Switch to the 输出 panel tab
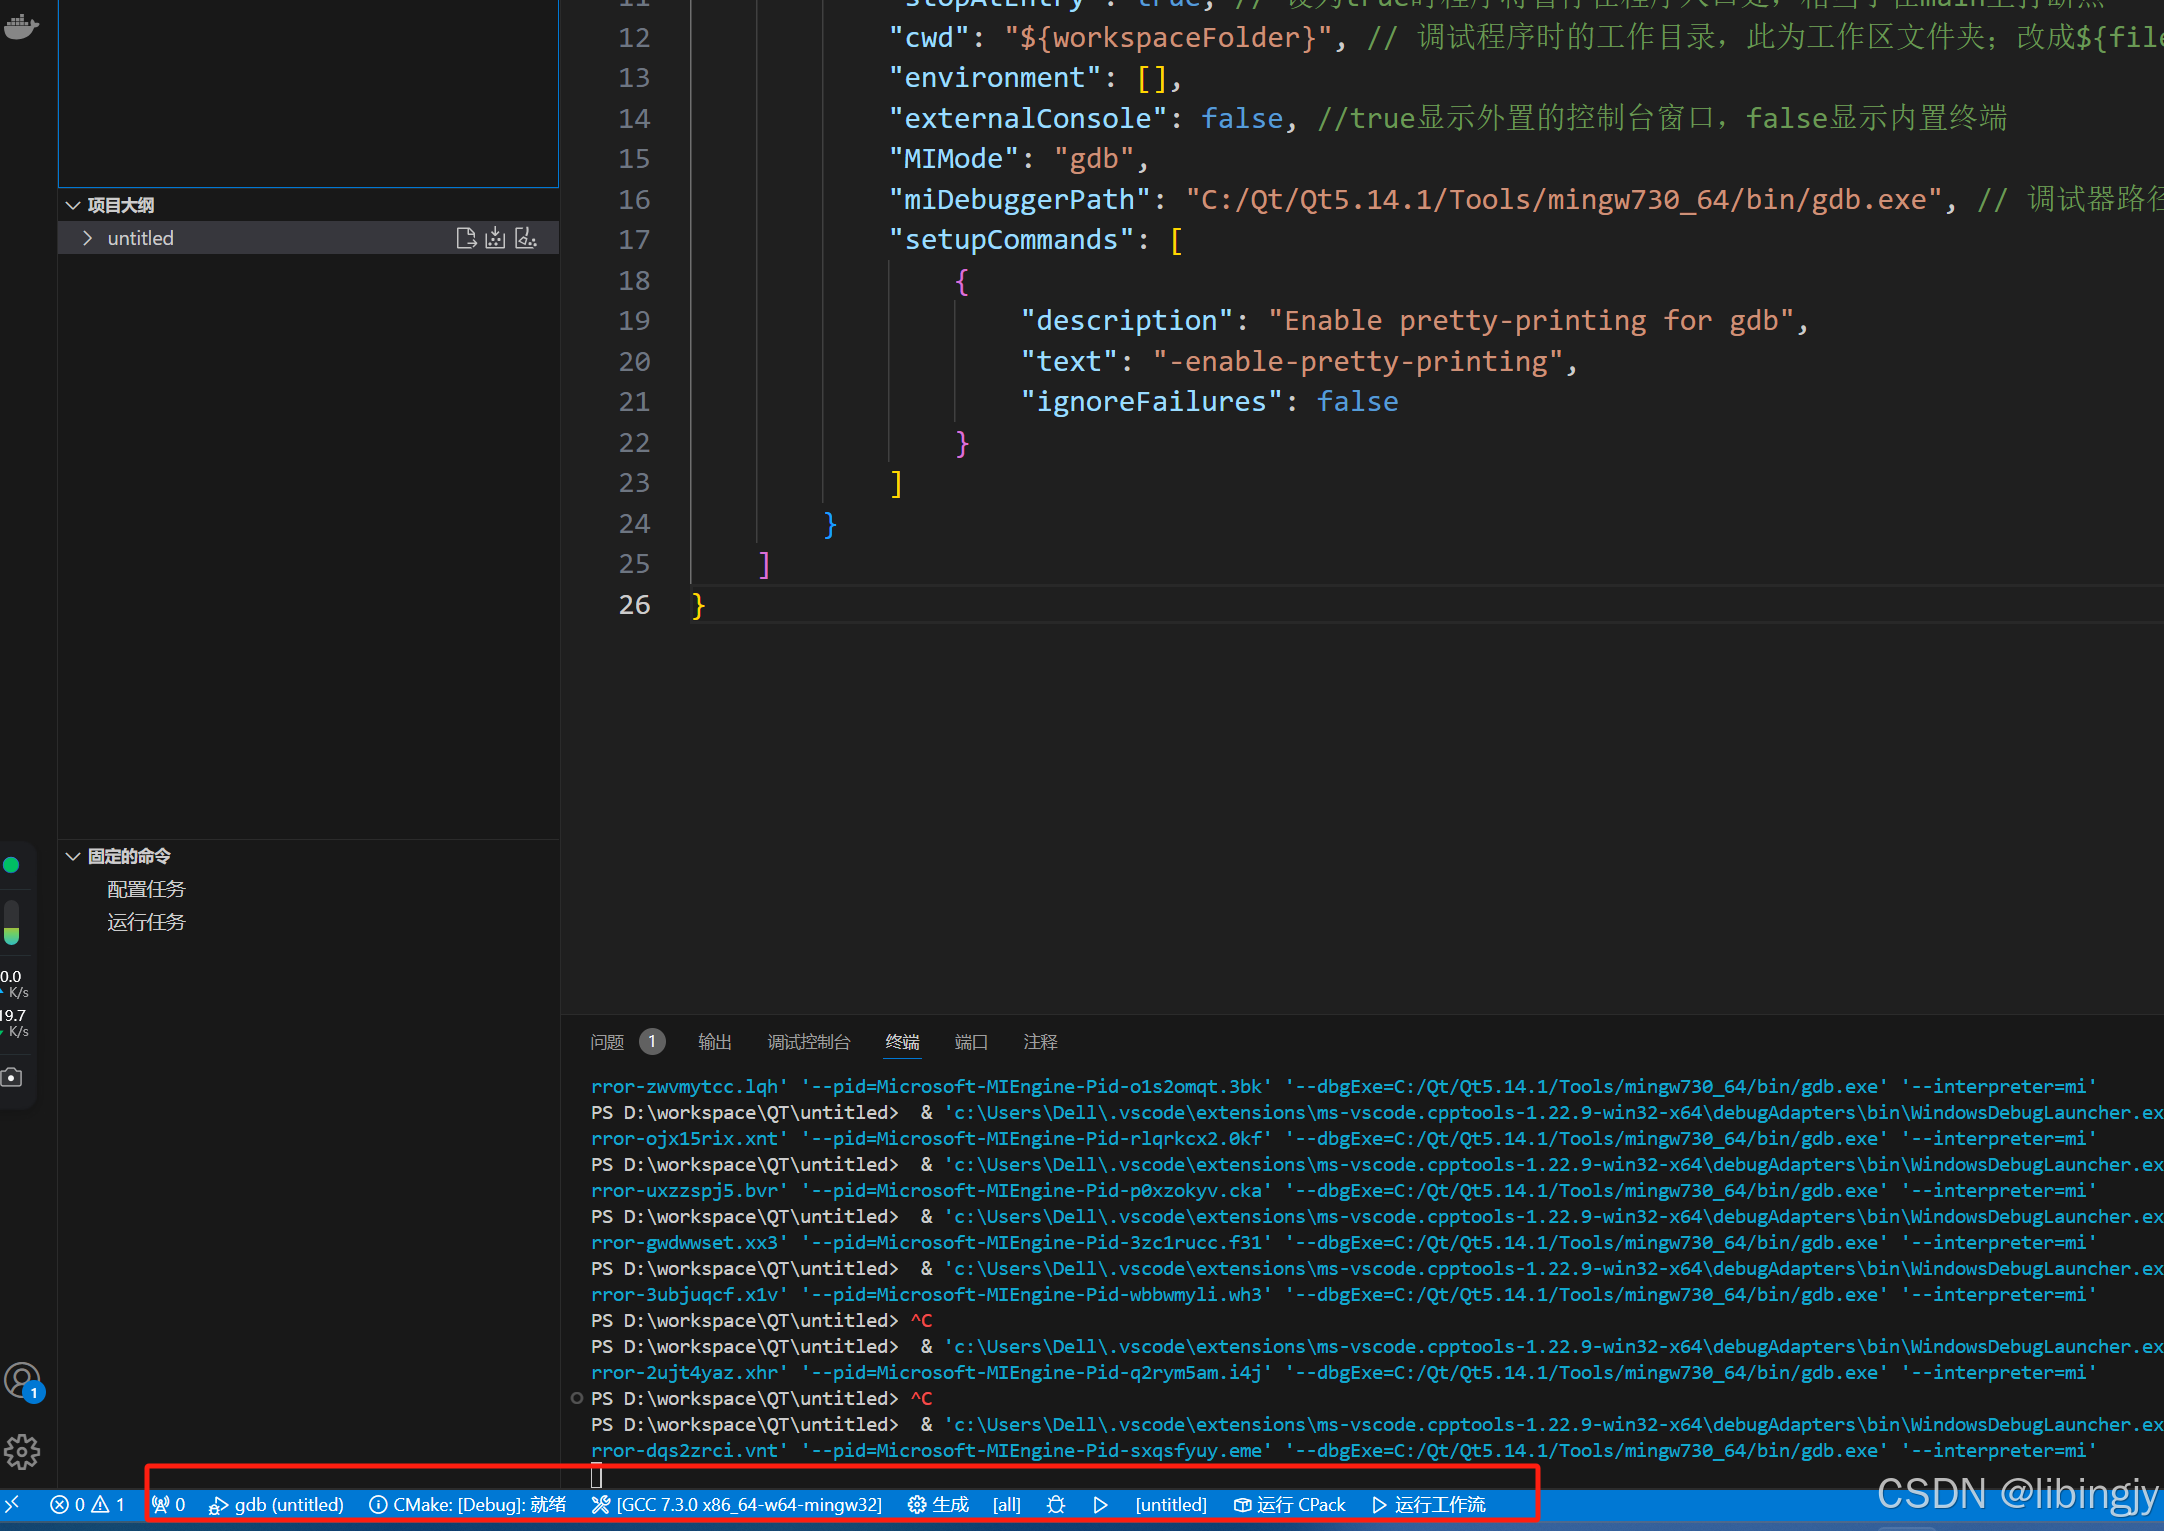This screenshot has width=2164, height=1531. (x=714, y=1042)
